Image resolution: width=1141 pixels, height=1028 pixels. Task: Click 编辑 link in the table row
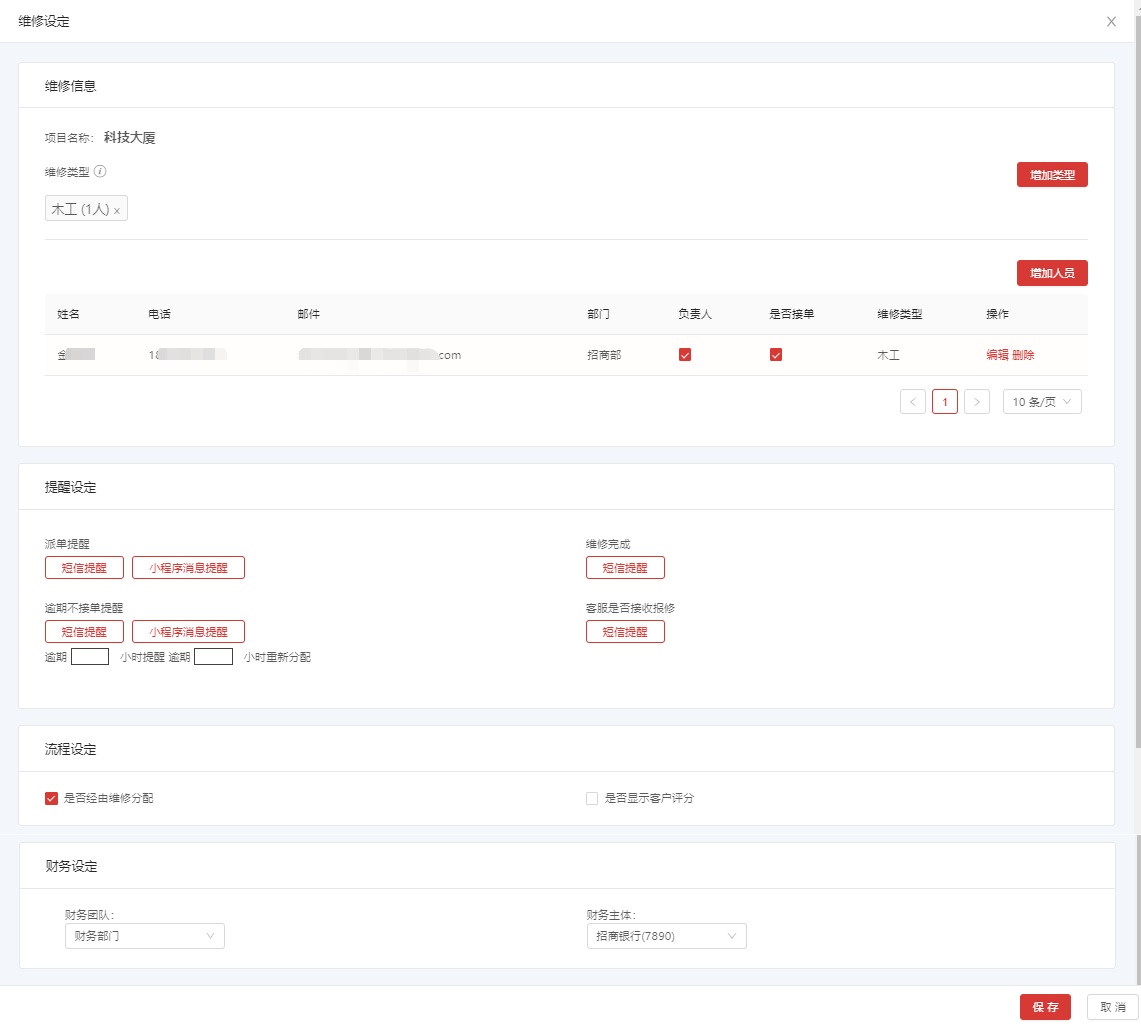(x=997, y=355)
